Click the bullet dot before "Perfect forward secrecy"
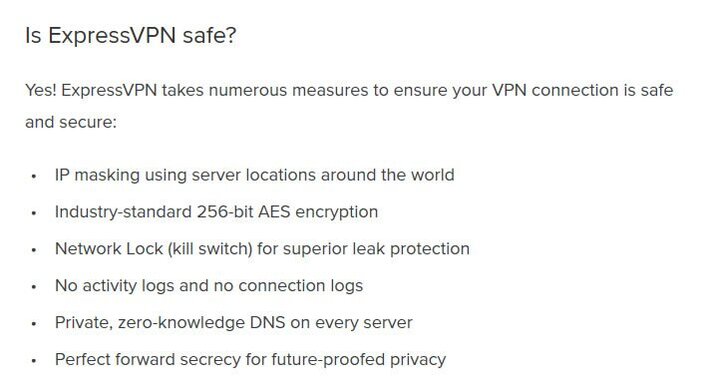This screenshot has height=379, width=709. [34, 360]
